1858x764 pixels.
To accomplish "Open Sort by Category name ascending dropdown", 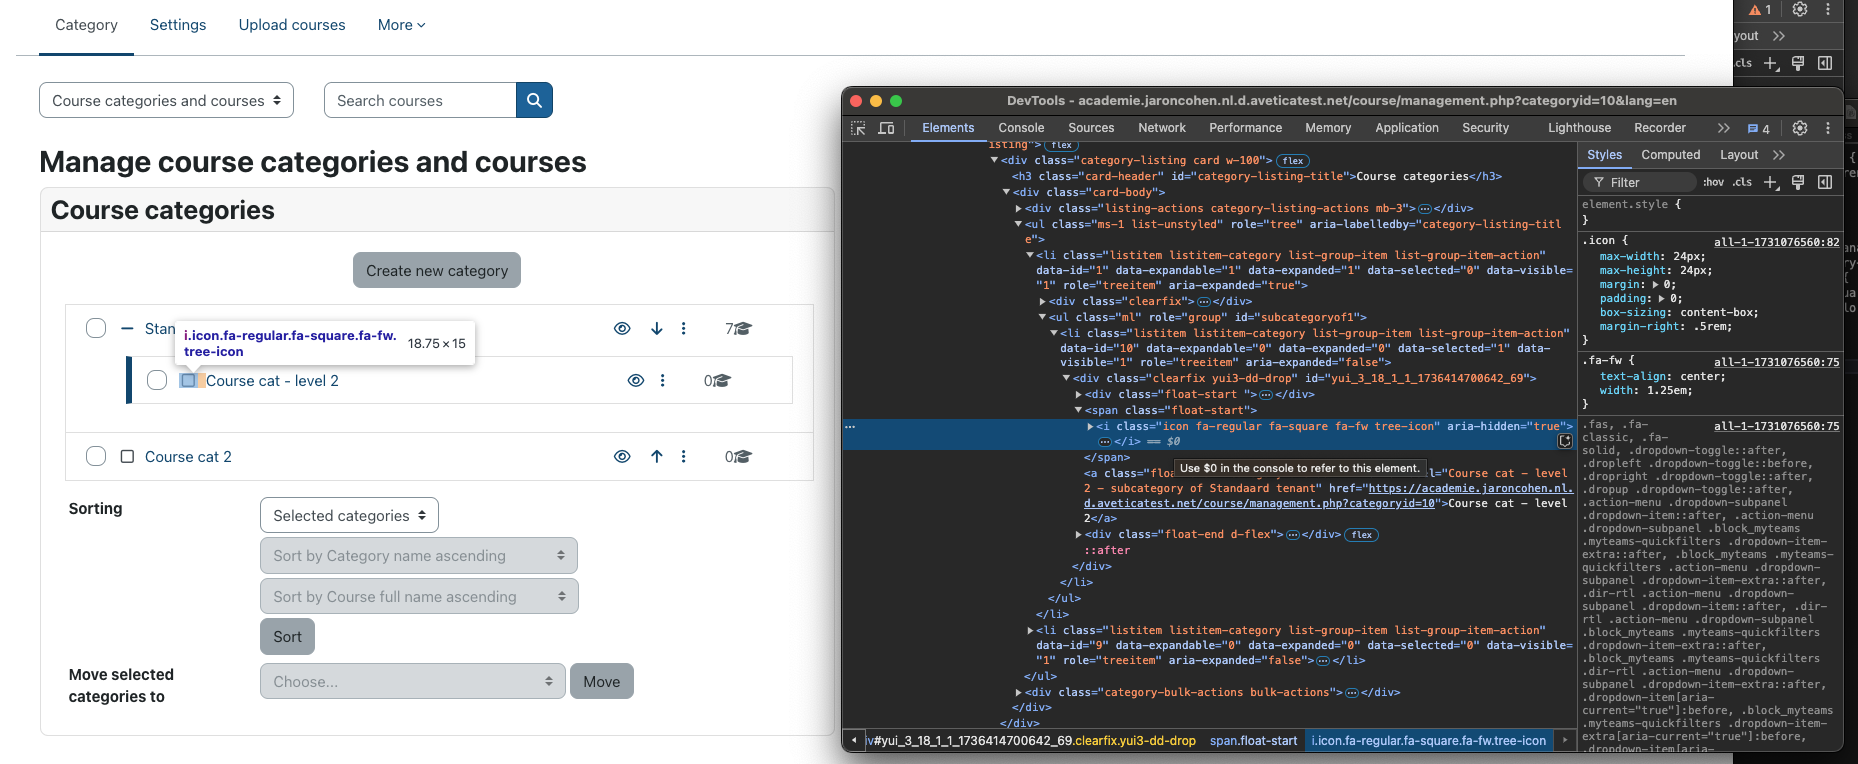I will coord(419,555).
